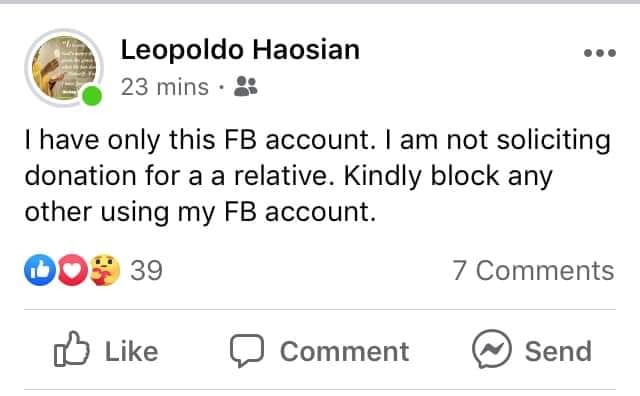Click the red heart reaction icon
Viewport: 640px width, 396px height.
[x=73, y=270]
